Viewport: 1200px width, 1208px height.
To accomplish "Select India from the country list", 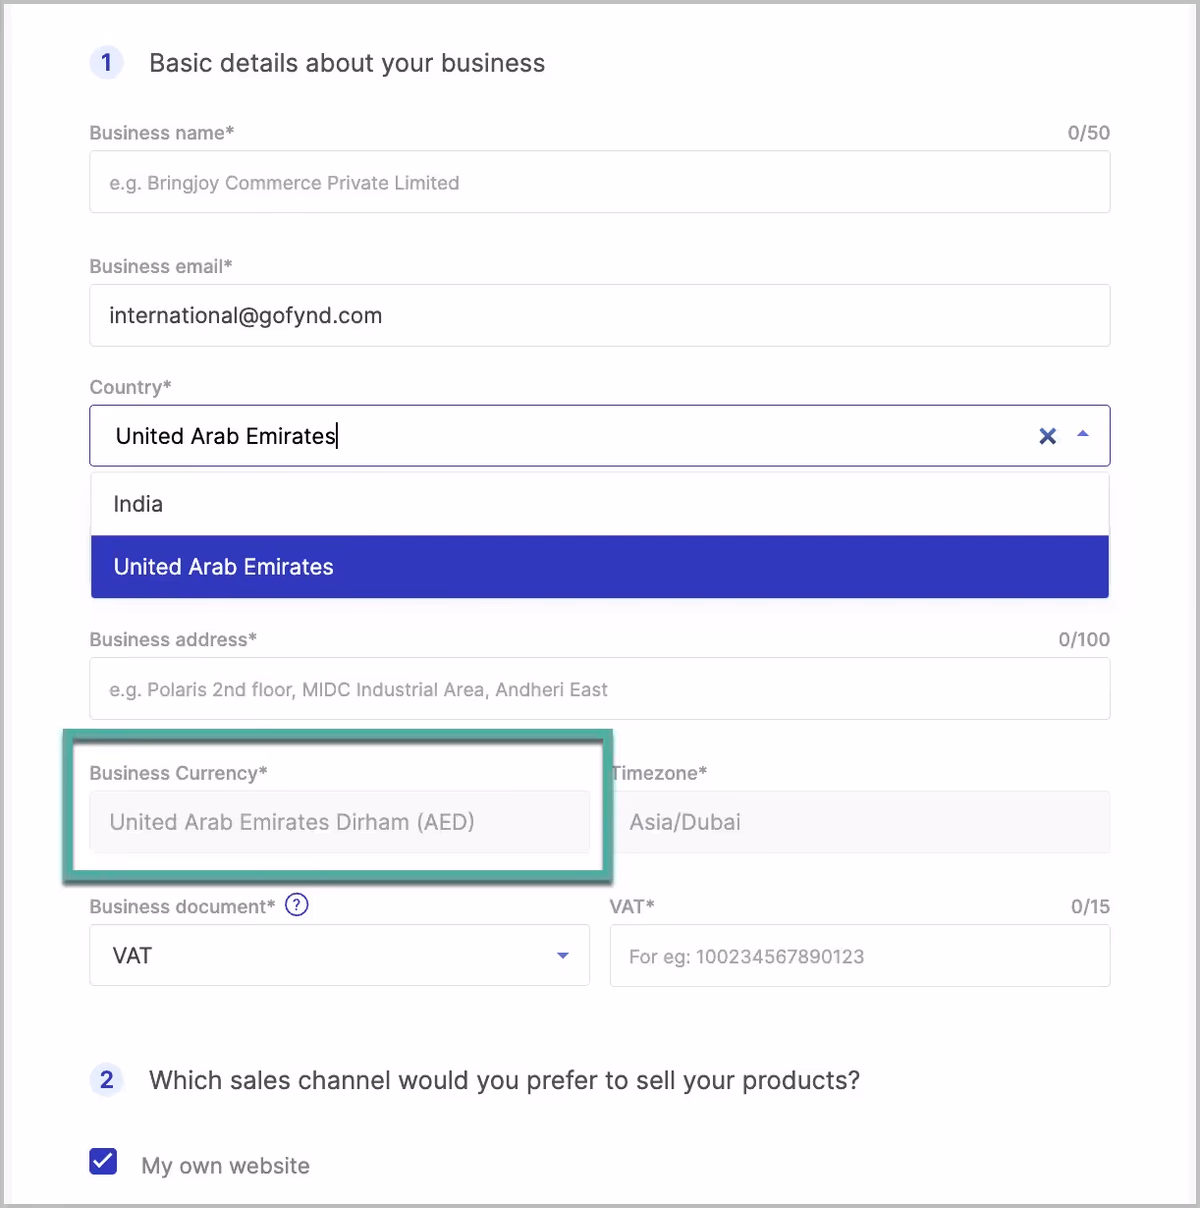I will pos(600,504).
